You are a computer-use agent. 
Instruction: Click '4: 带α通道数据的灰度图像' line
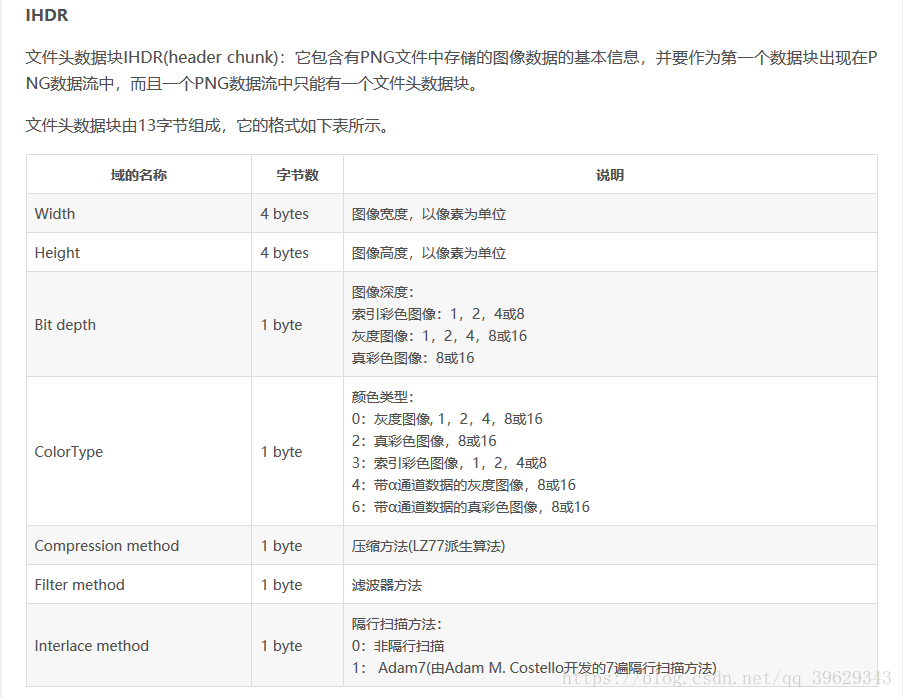[x=464, y=485]
